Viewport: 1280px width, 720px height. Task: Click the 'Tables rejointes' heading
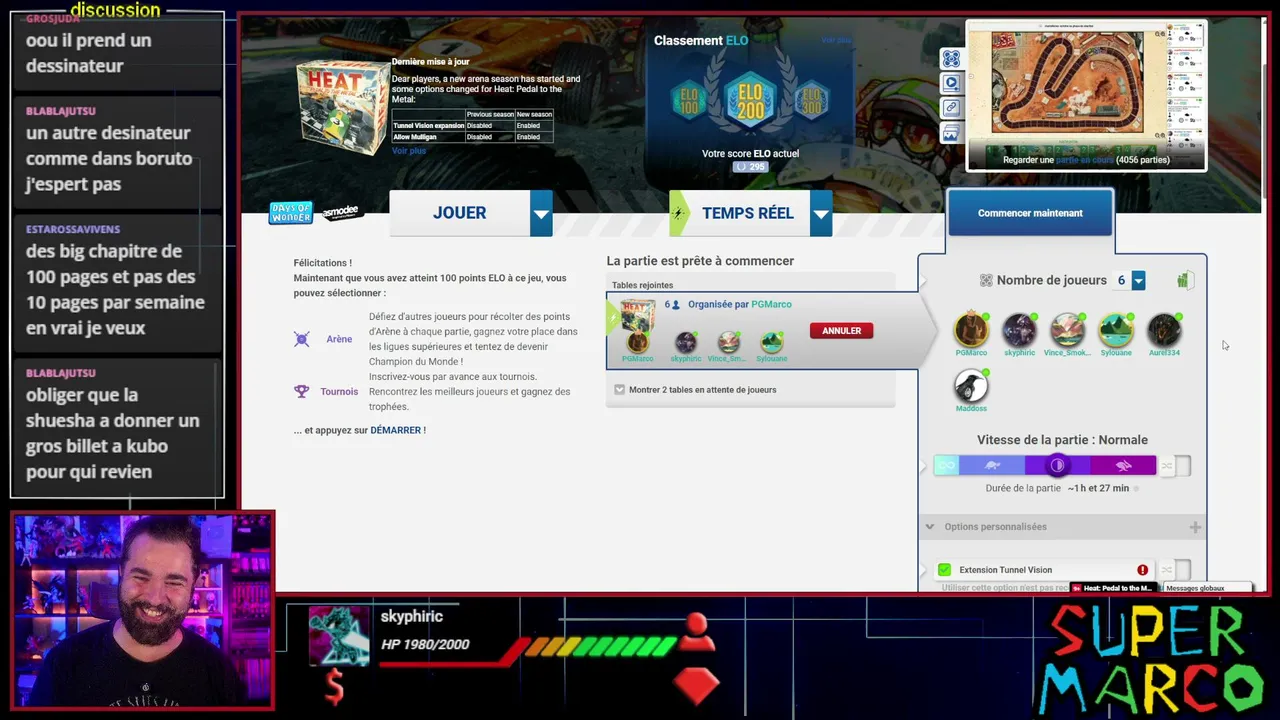pos(642,285)
